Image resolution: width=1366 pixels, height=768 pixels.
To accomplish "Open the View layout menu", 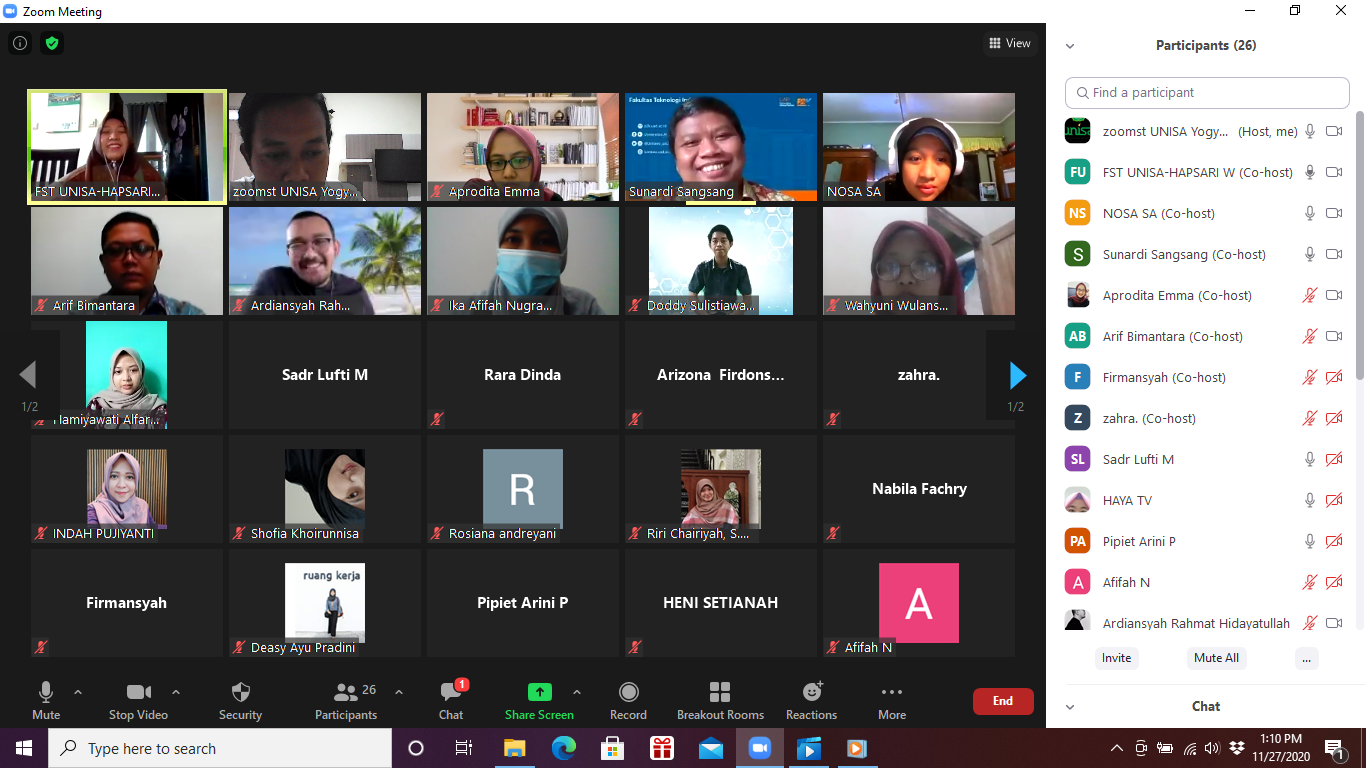I will click(x=1009, y=43).
